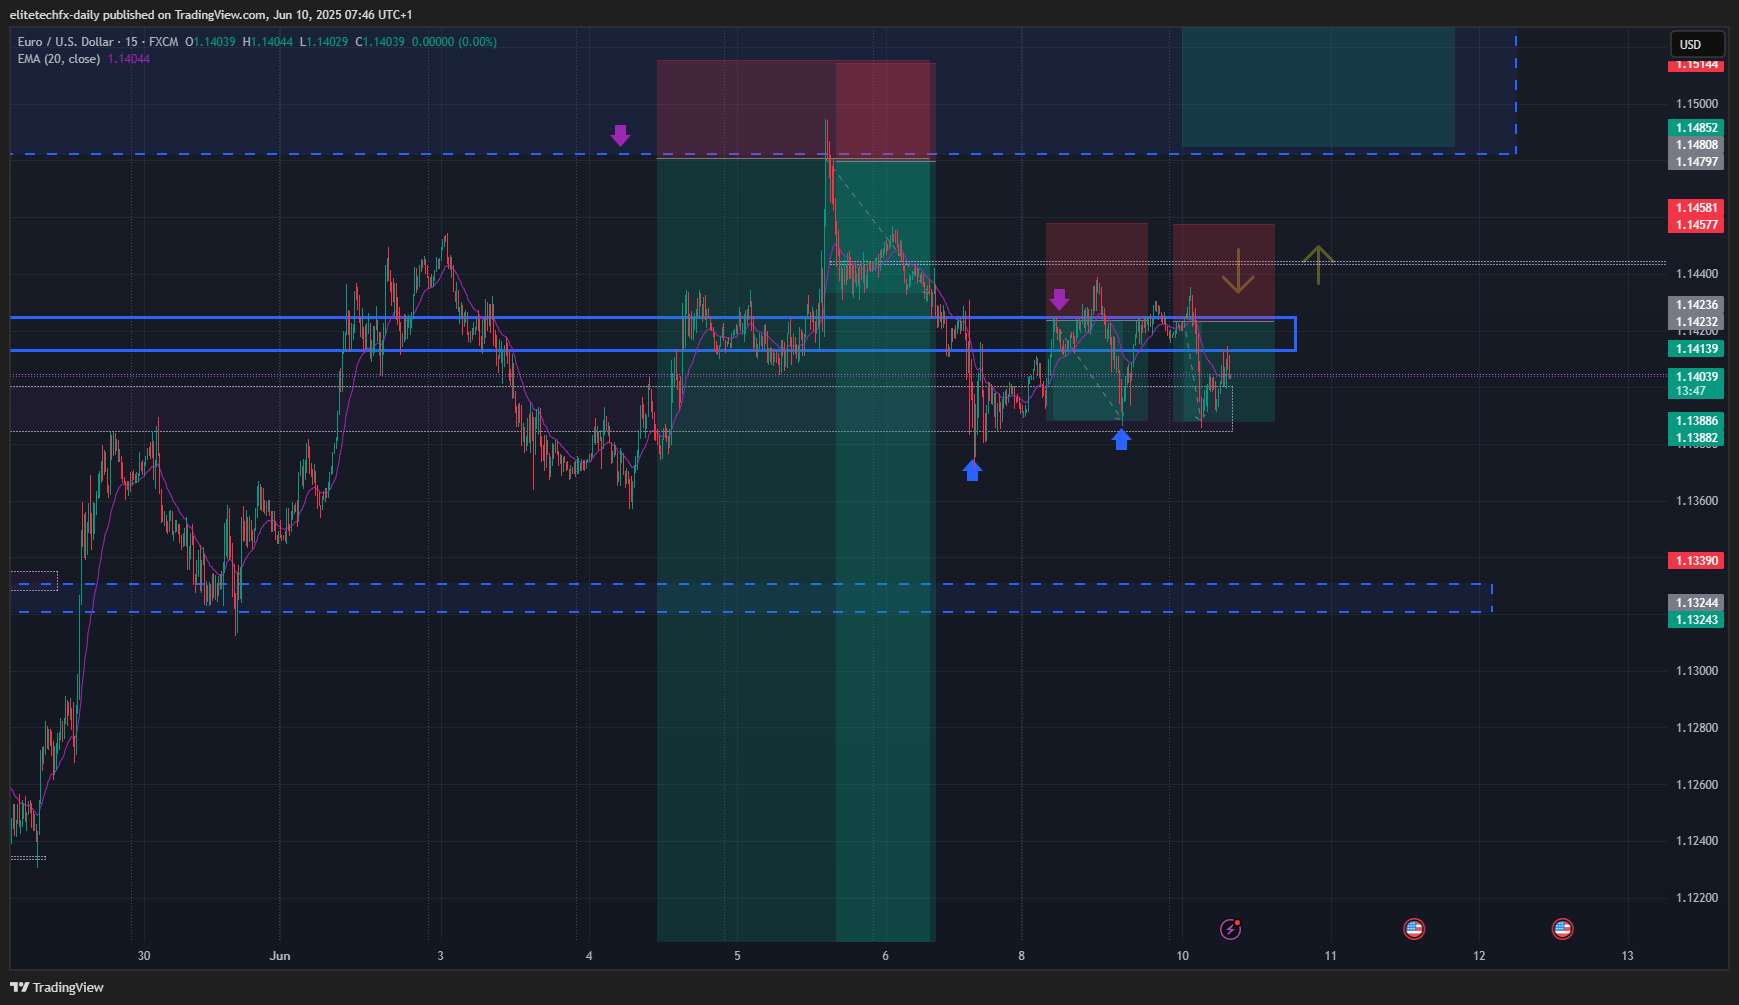This screenshot has width=1739, height=1005.
Task: Click the red price label 1.15144
Action: pyautogui.click(x=1696, y=64)
